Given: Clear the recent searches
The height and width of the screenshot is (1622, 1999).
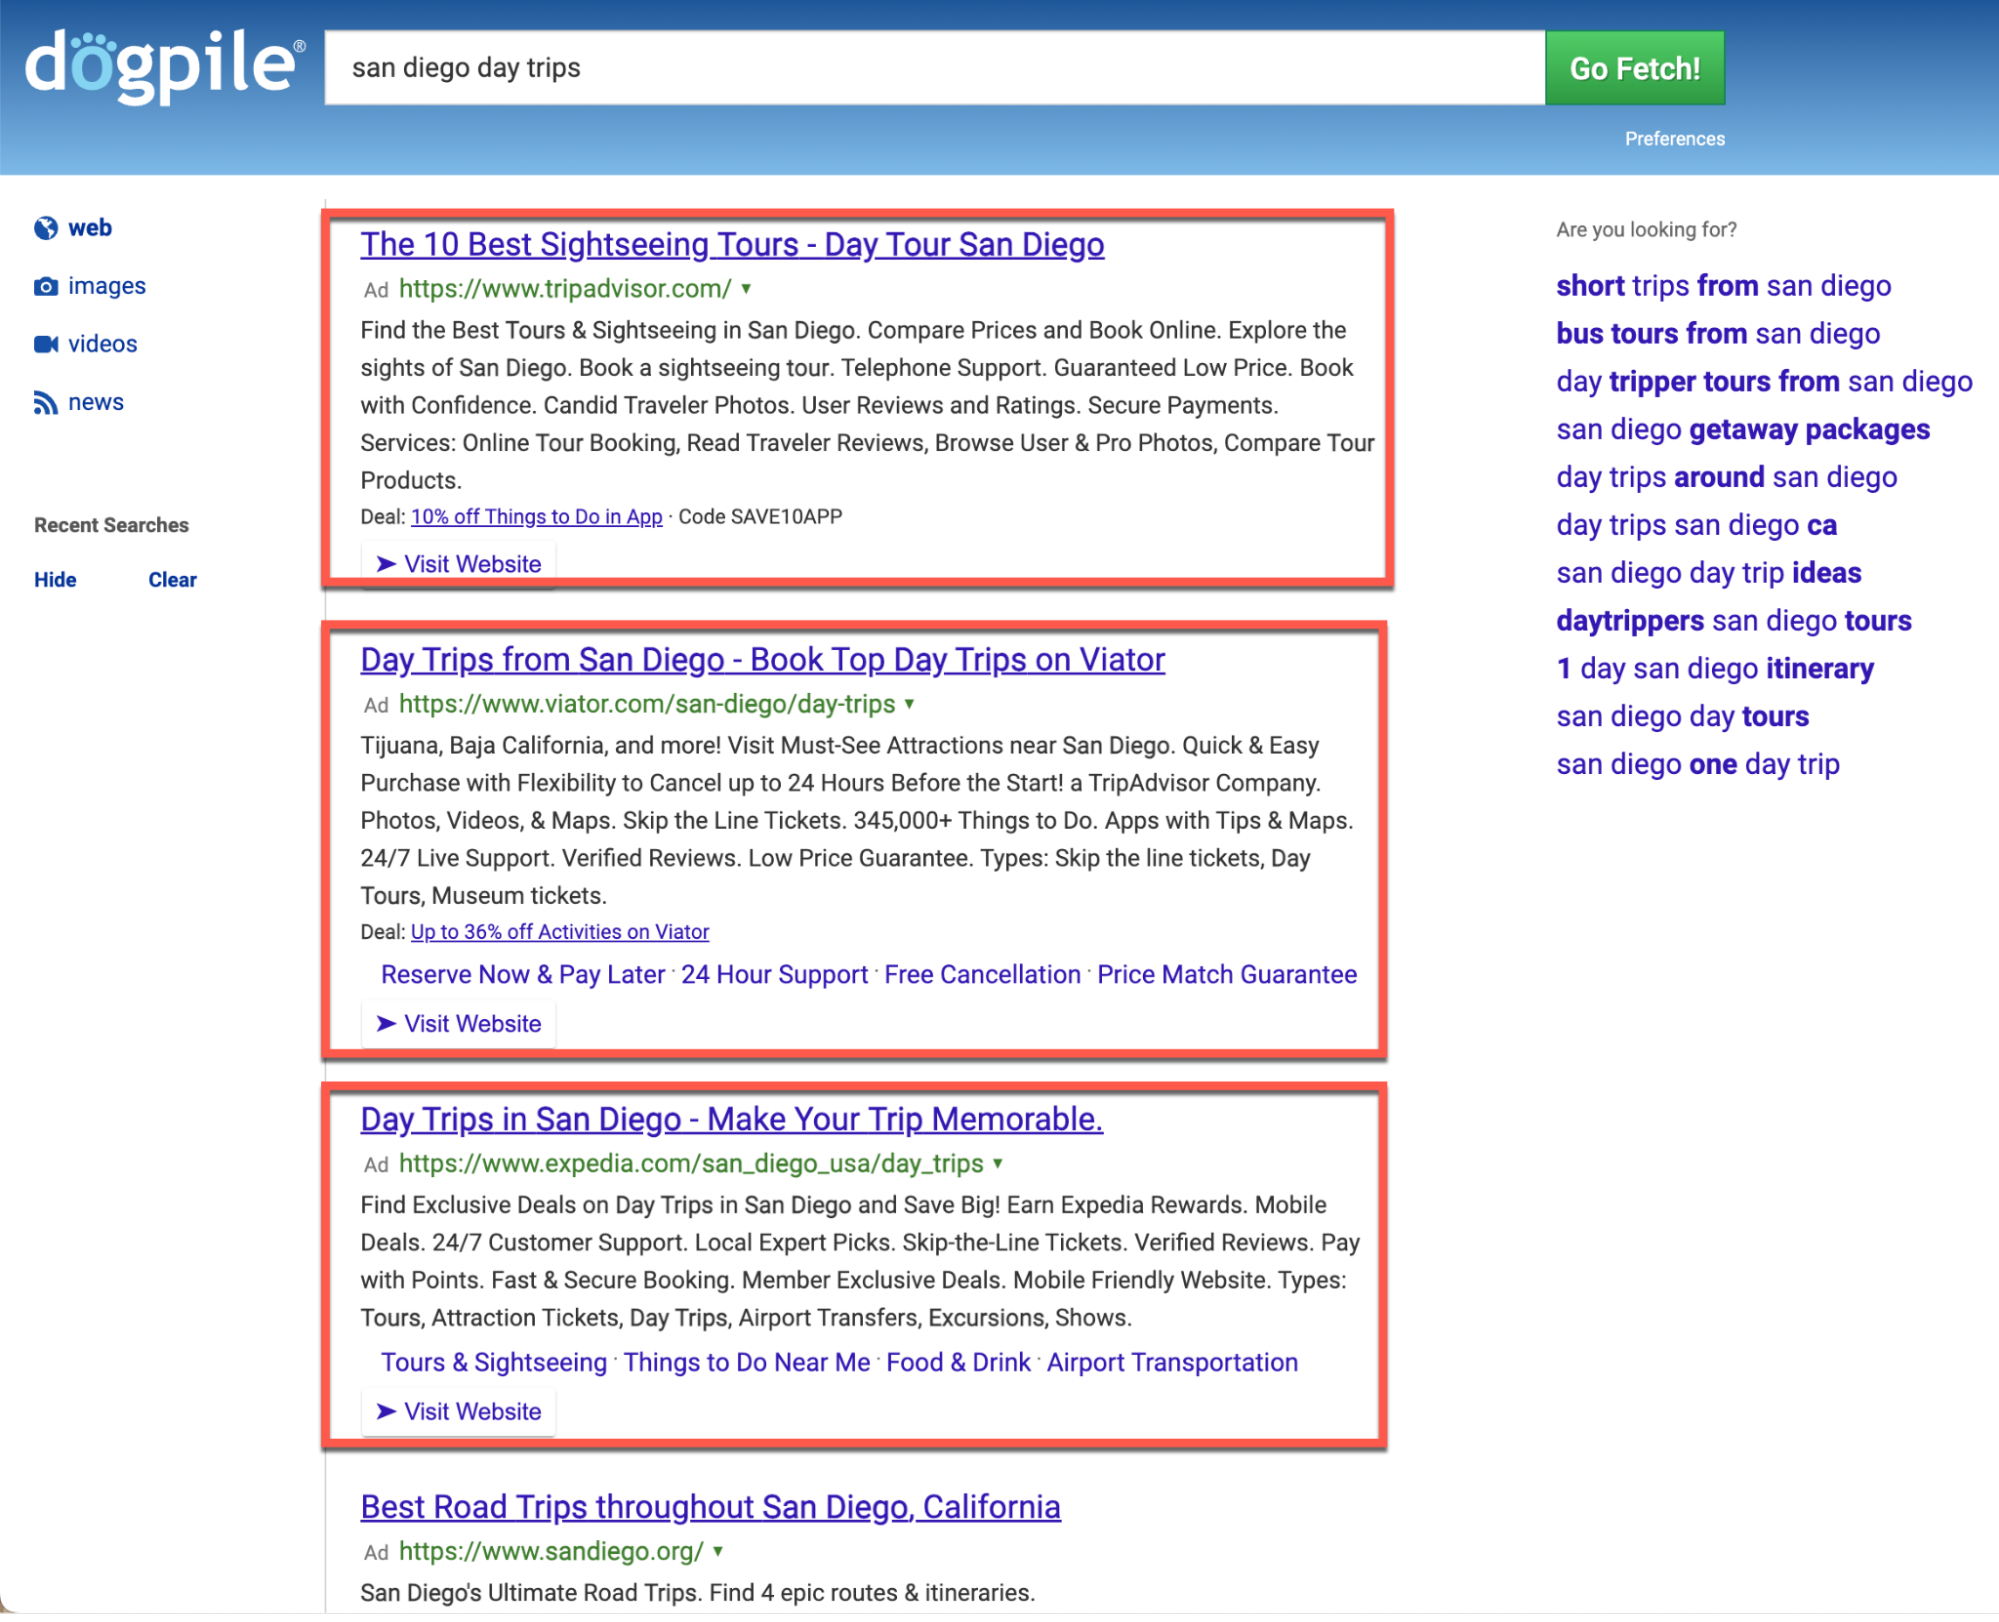Looking at the screenshot, I should coord(172,579).
